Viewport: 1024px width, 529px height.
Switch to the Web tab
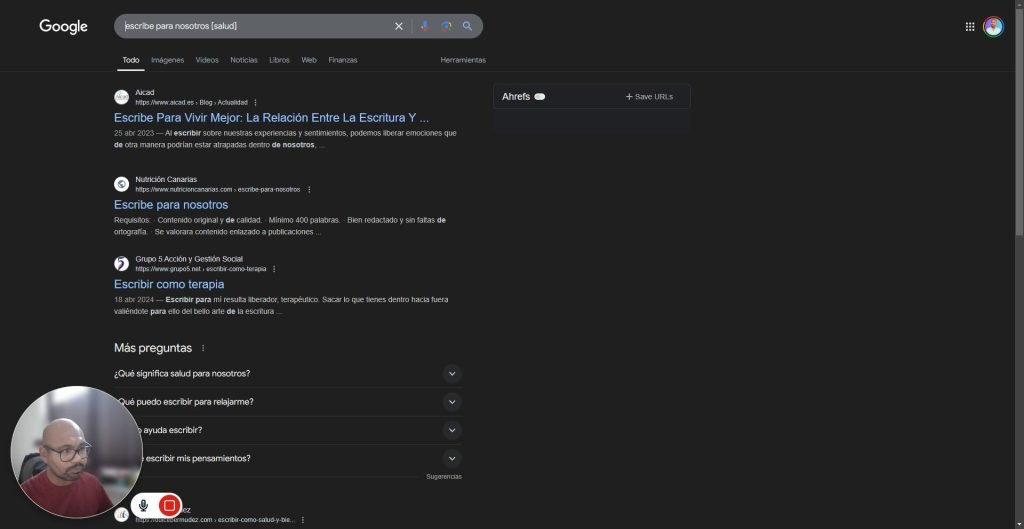pyautogui.click(x=309, y=60)
